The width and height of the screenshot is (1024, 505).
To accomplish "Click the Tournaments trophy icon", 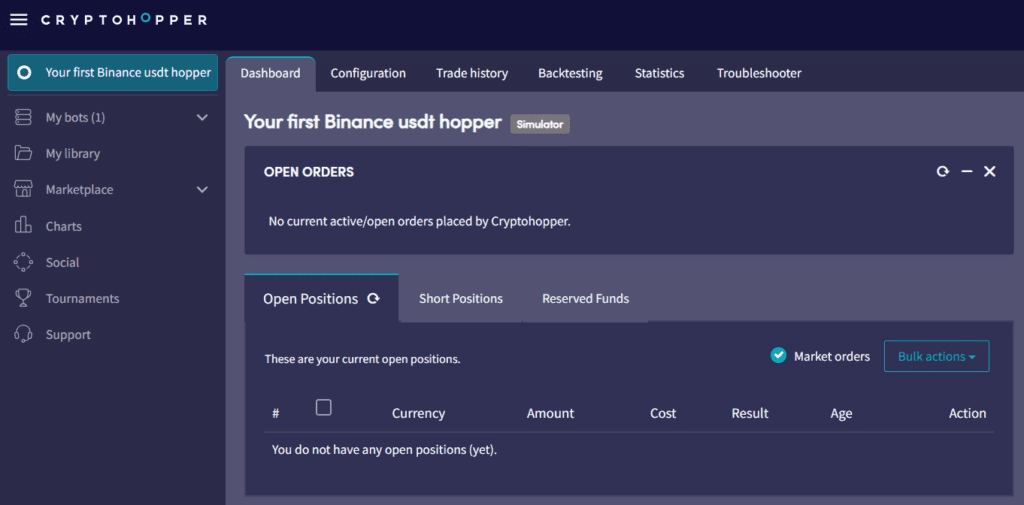I will 23,299.
